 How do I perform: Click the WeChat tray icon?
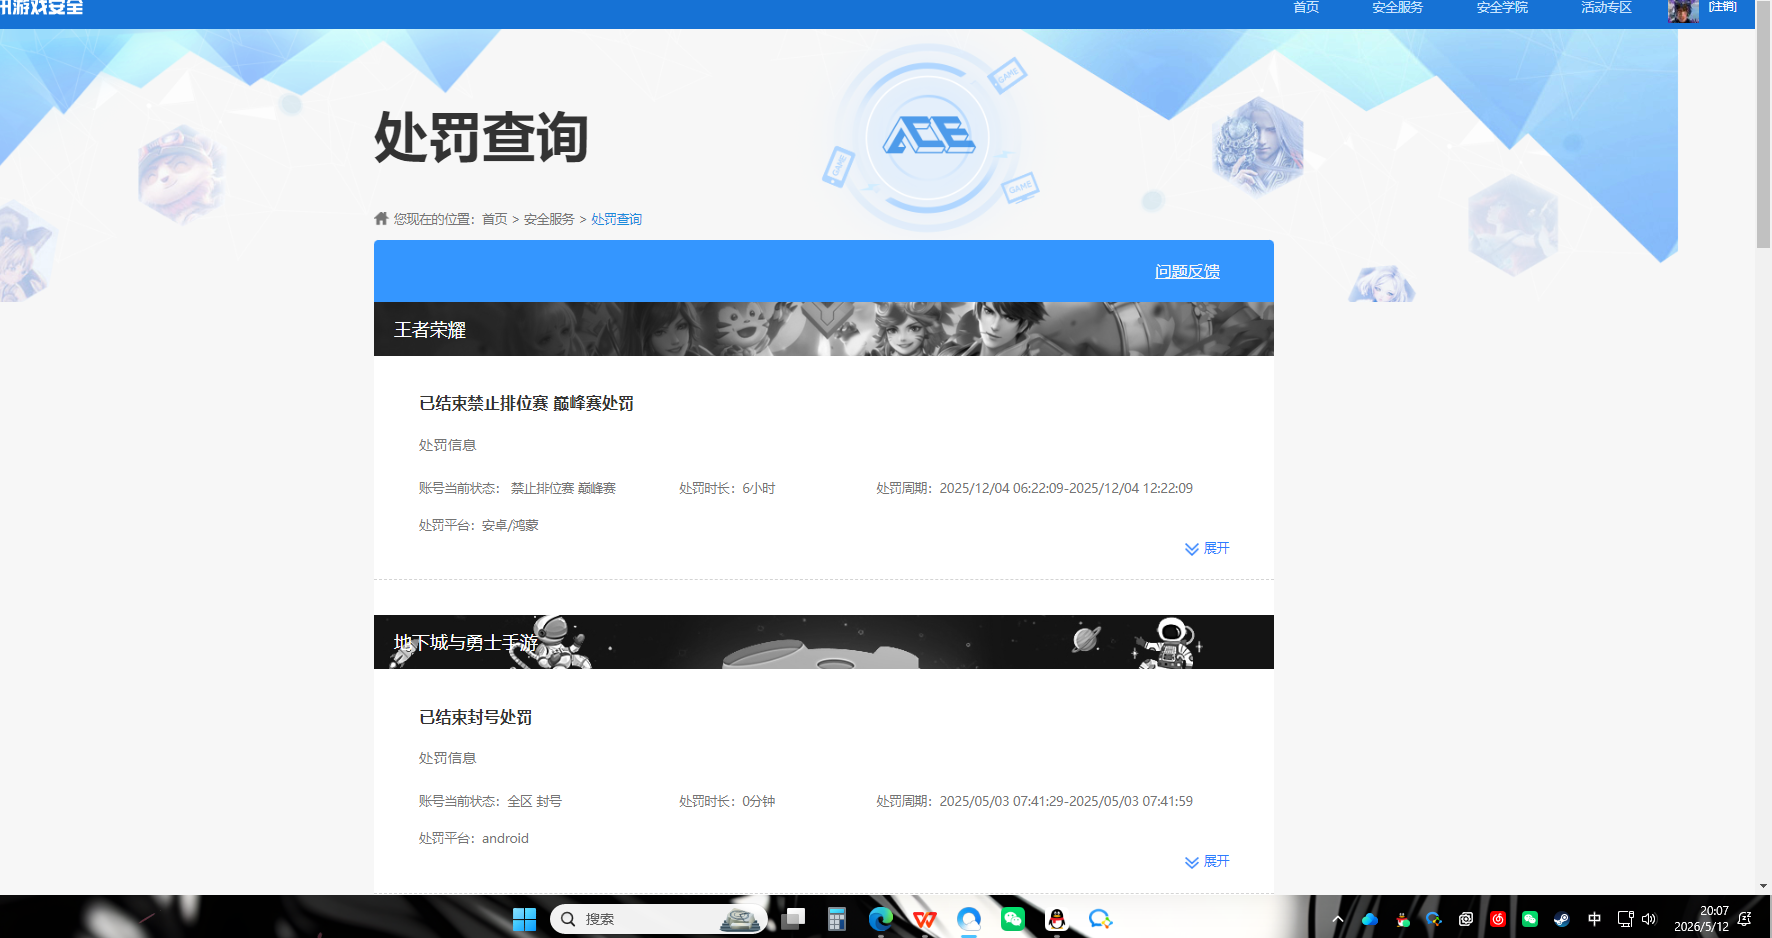point(1530,919)
